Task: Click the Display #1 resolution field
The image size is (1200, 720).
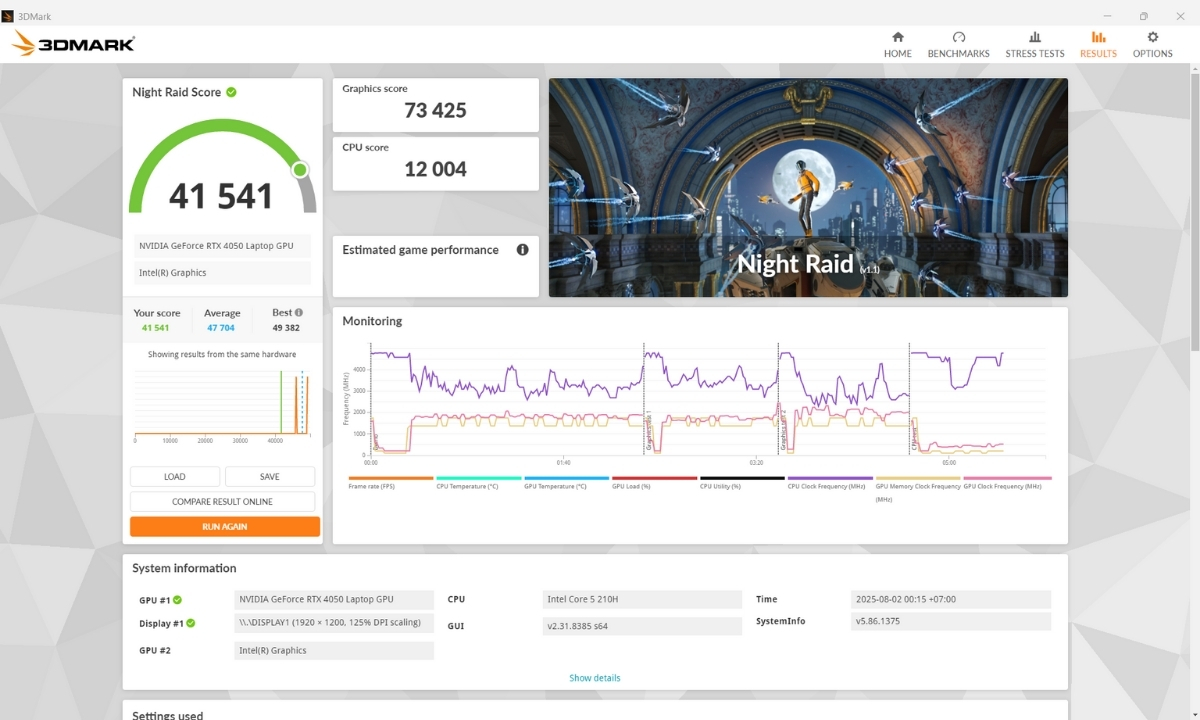Action: click(x=334, y=623)
